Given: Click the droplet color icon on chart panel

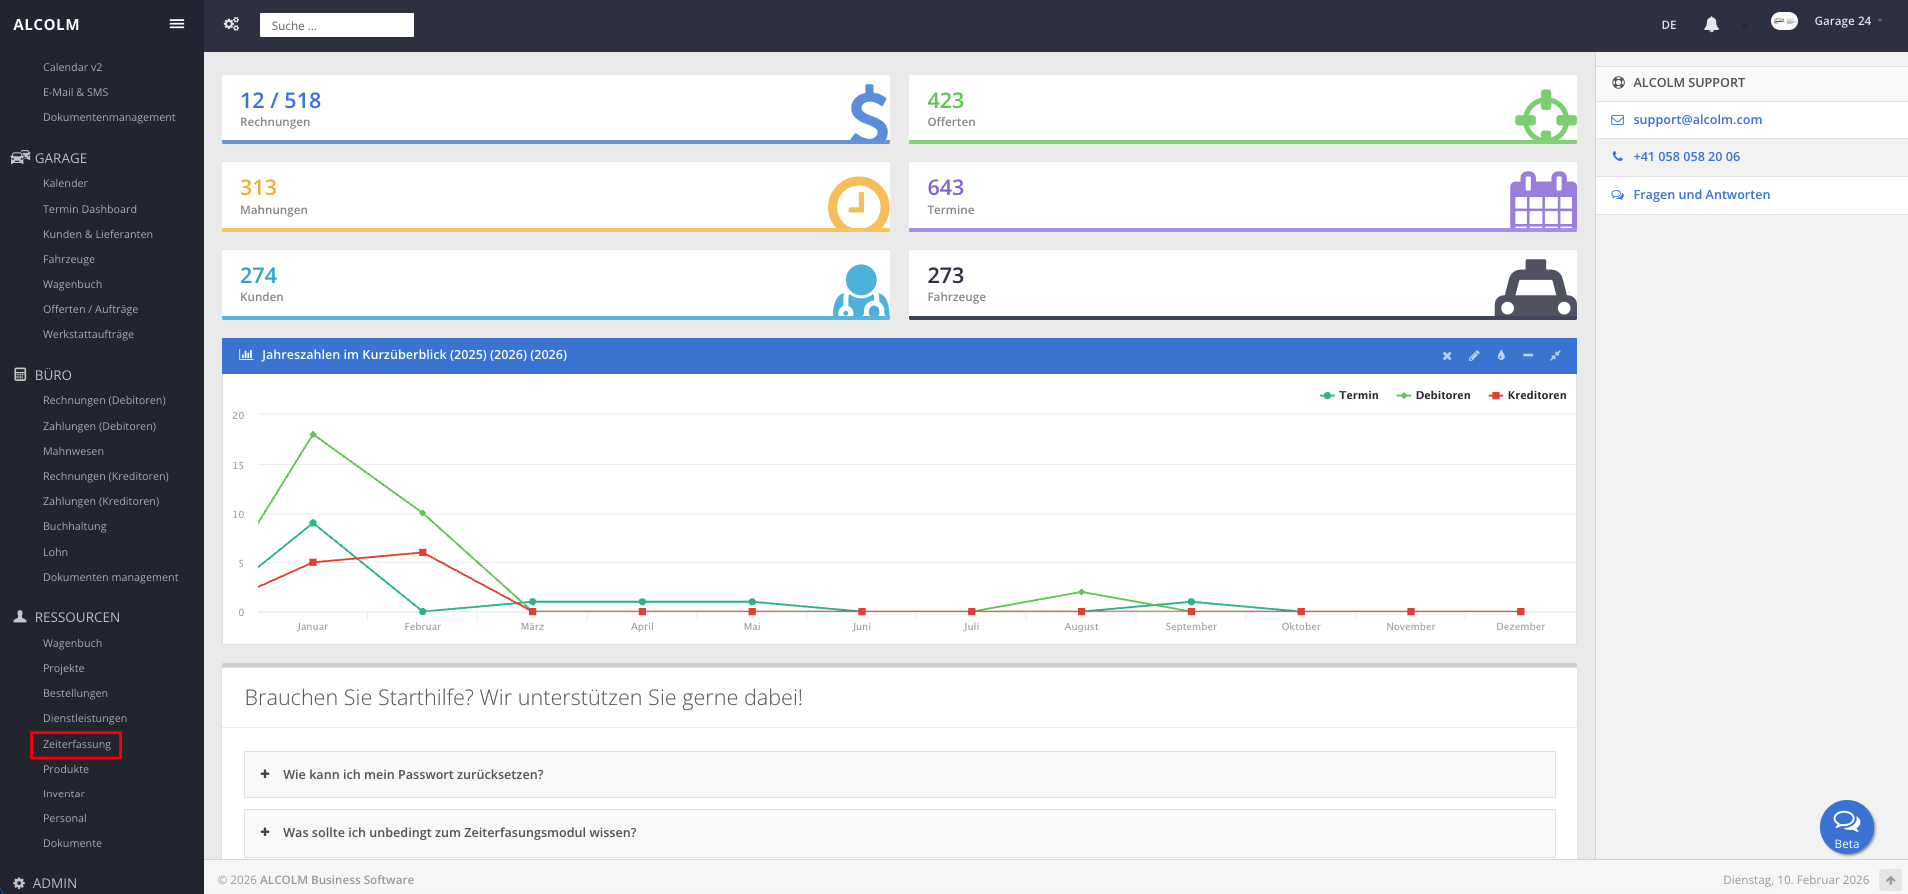Looking at the screenshot, I should tap(1501, 356).
